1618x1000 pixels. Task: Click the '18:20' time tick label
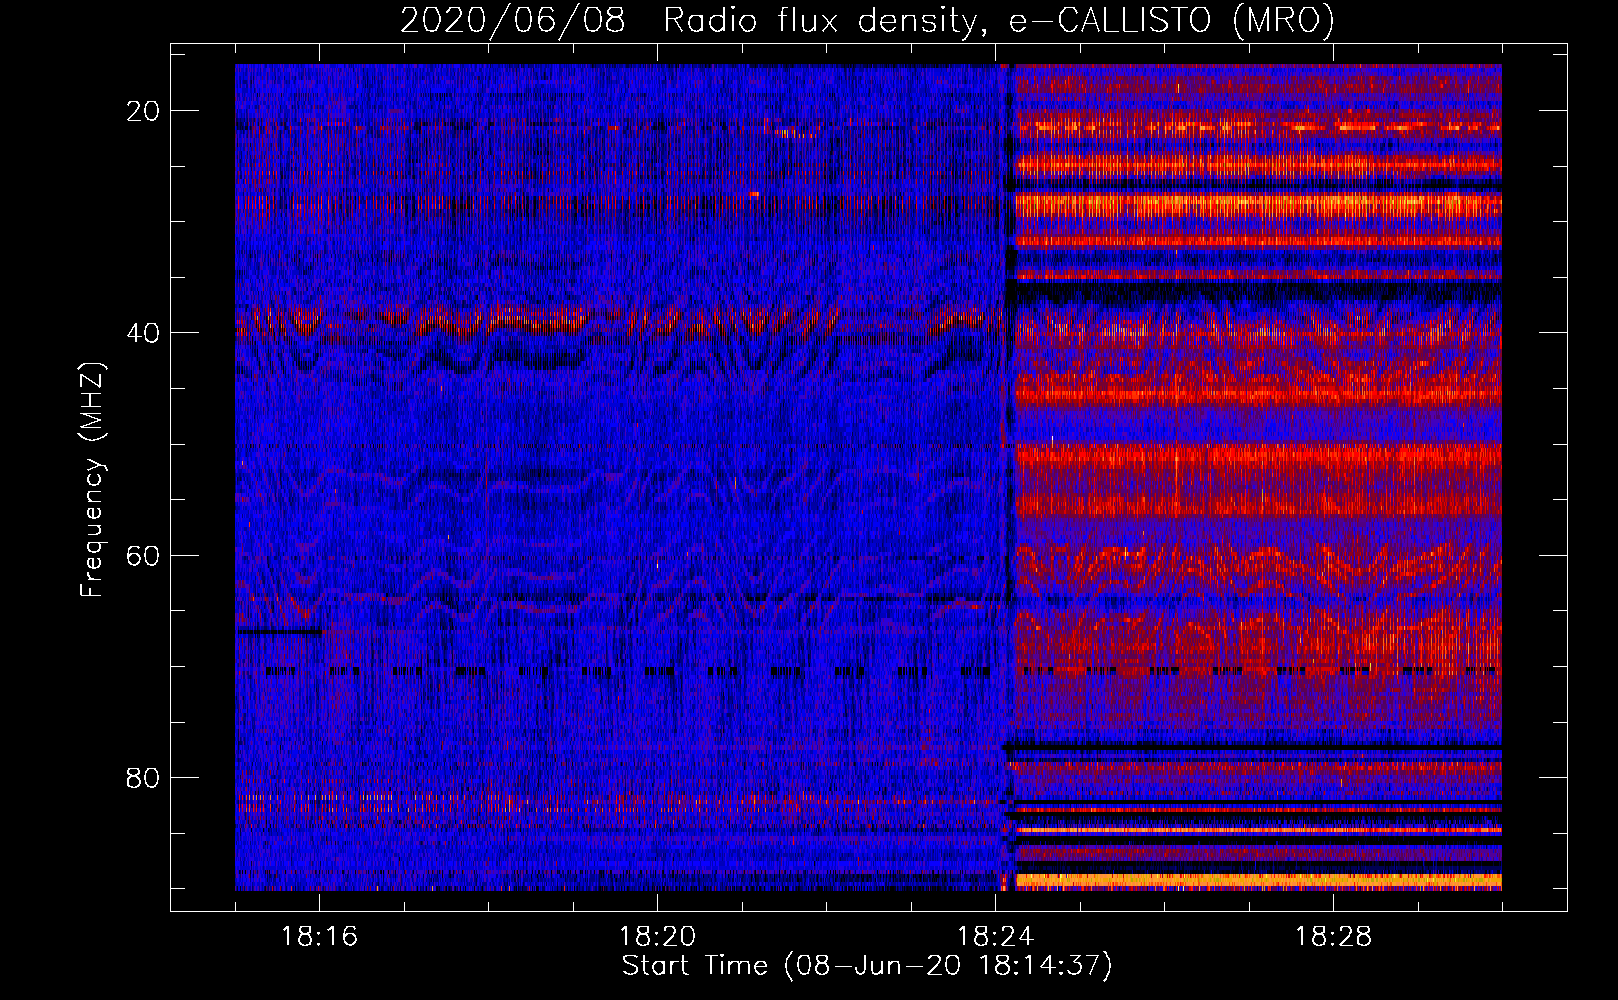coord(657,936)
